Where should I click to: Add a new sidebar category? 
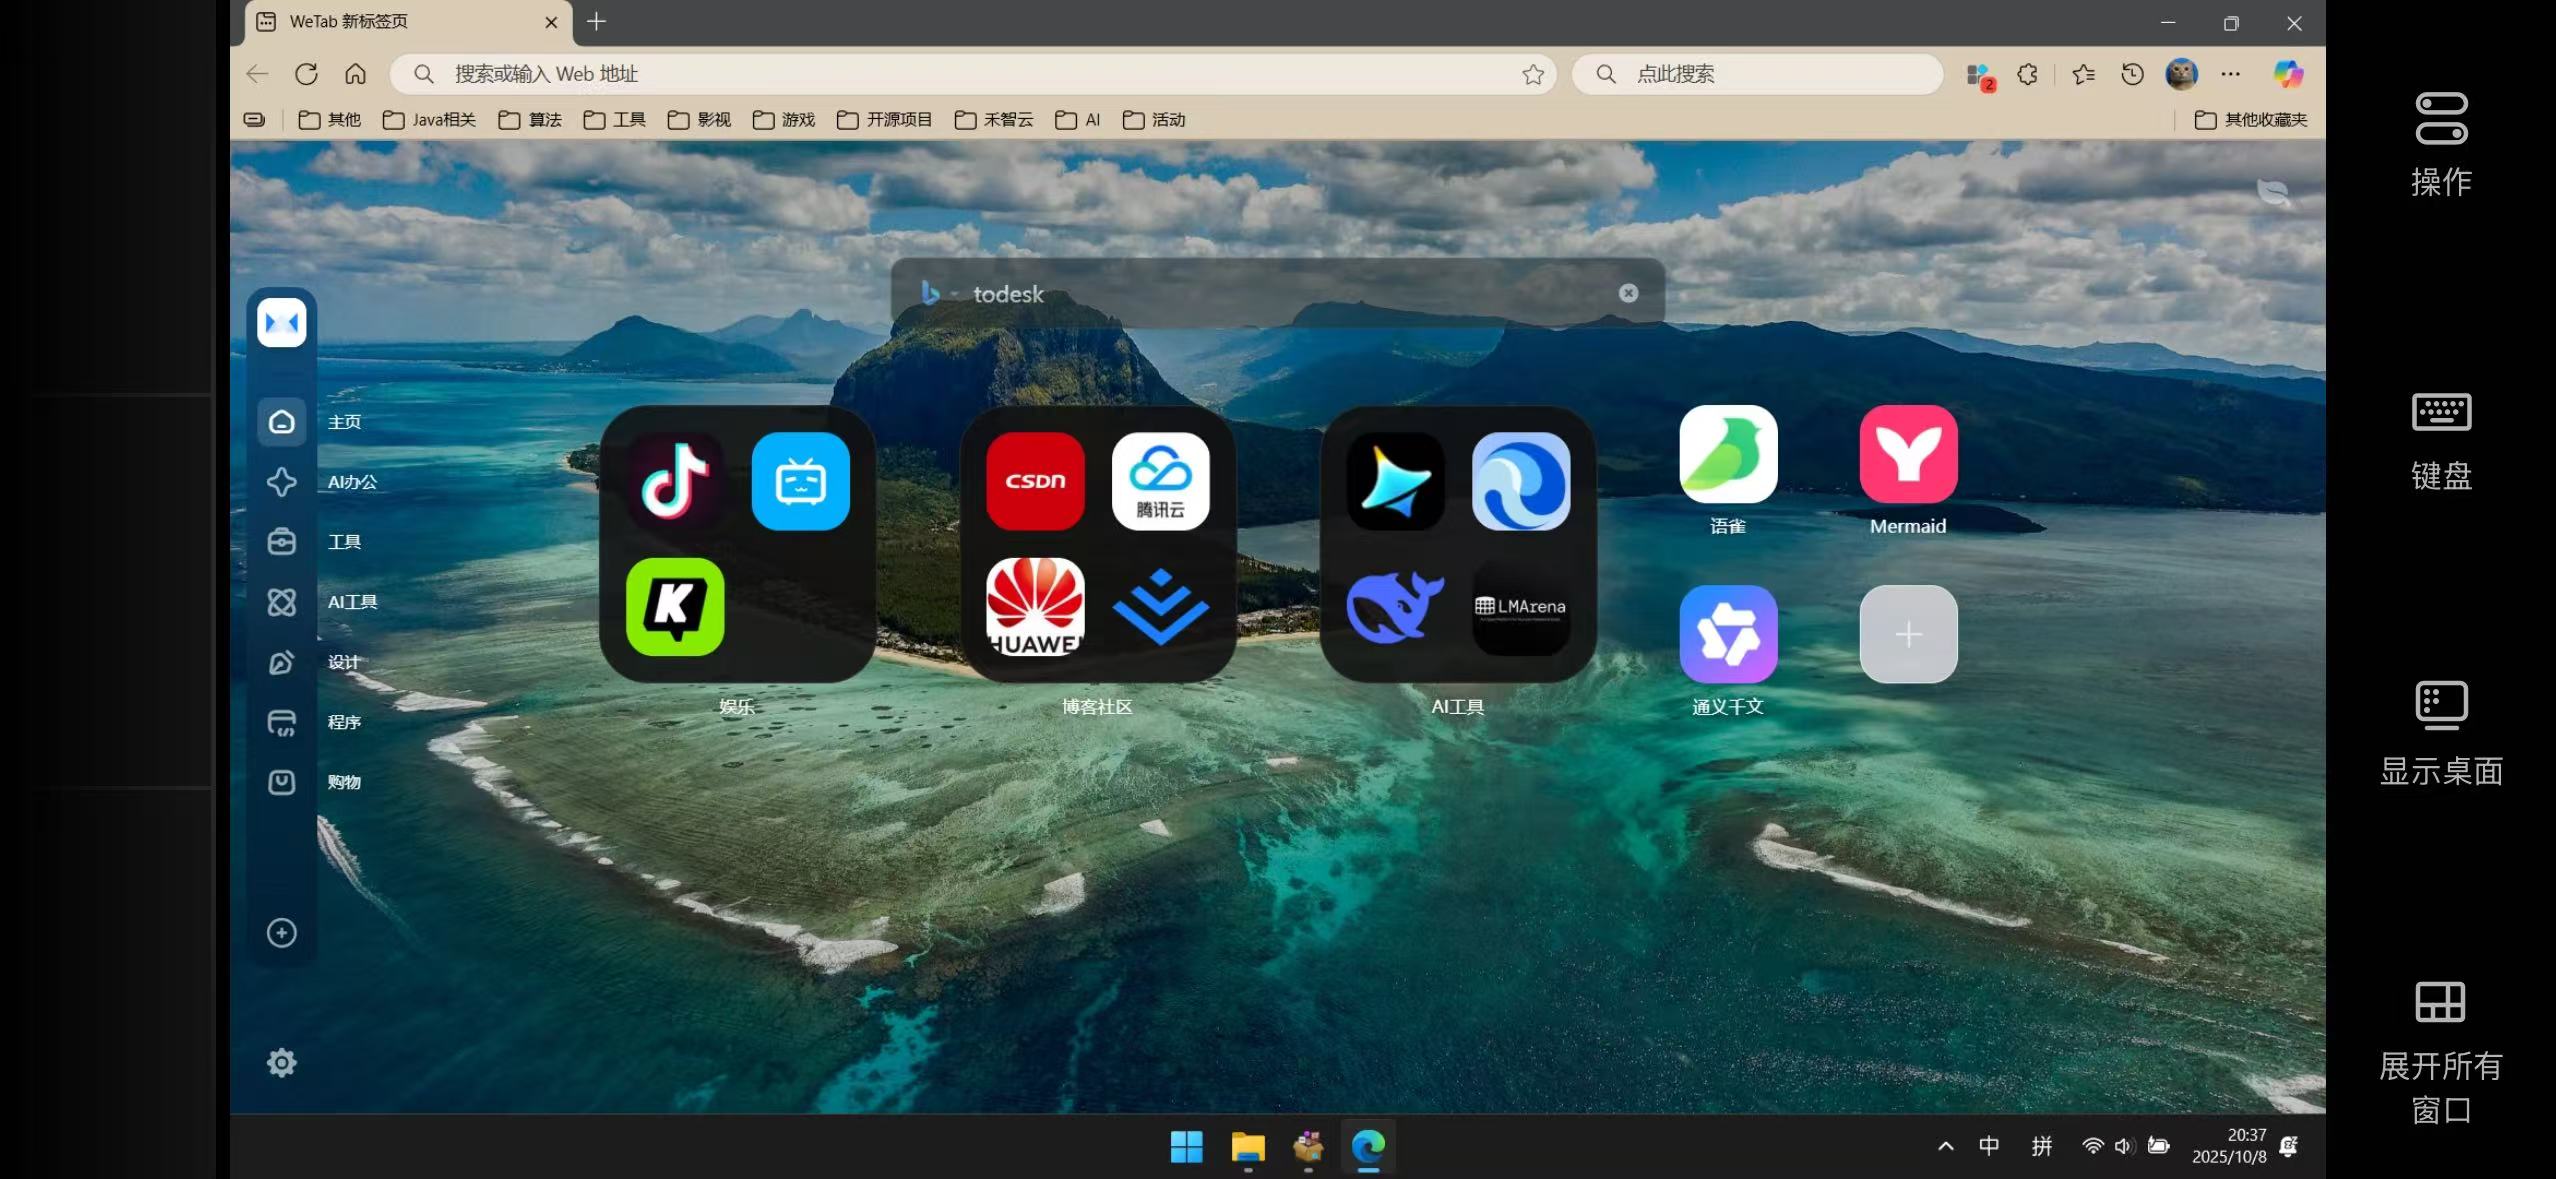[282, 932]
